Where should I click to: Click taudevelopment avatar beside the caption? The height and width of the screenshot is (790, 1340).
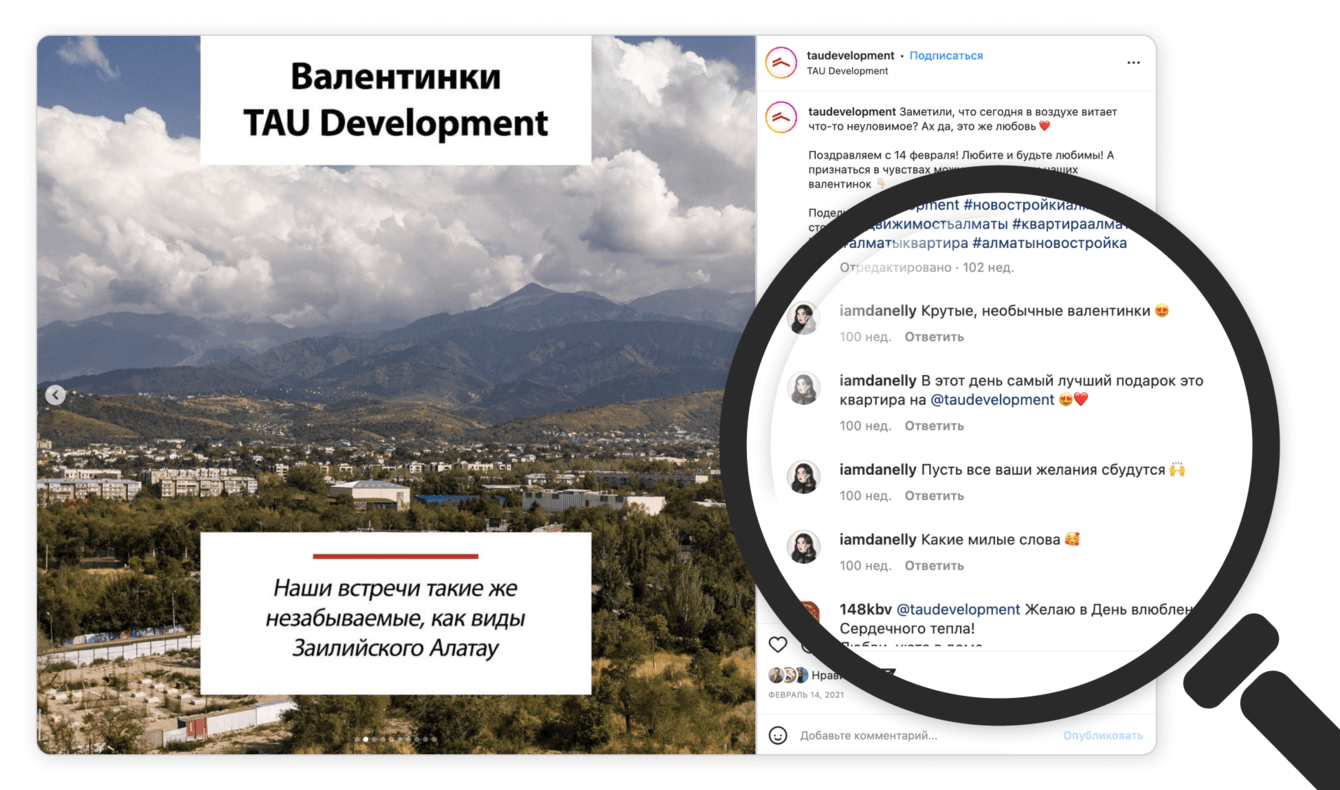coord(781,117)
